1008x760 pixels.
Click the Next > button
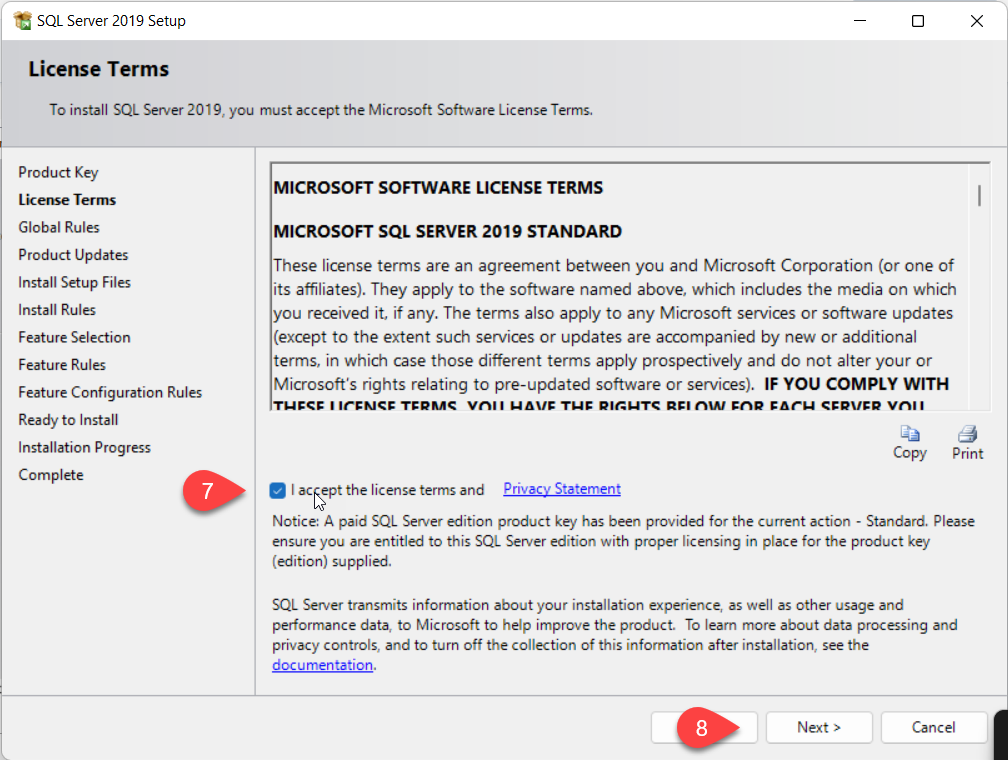pyautogui.click(x=819, y=727)
